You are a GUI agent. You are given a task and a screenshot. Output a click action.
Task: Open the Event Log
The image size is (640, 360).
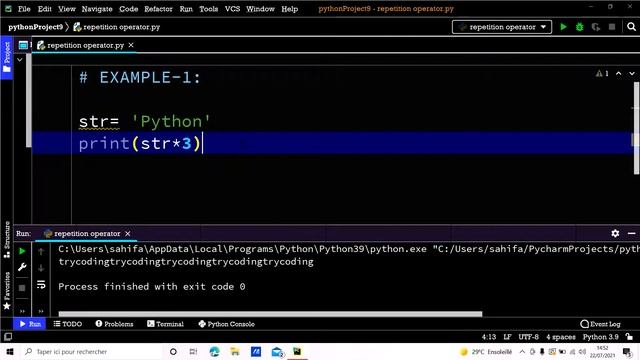click(600, 324)
